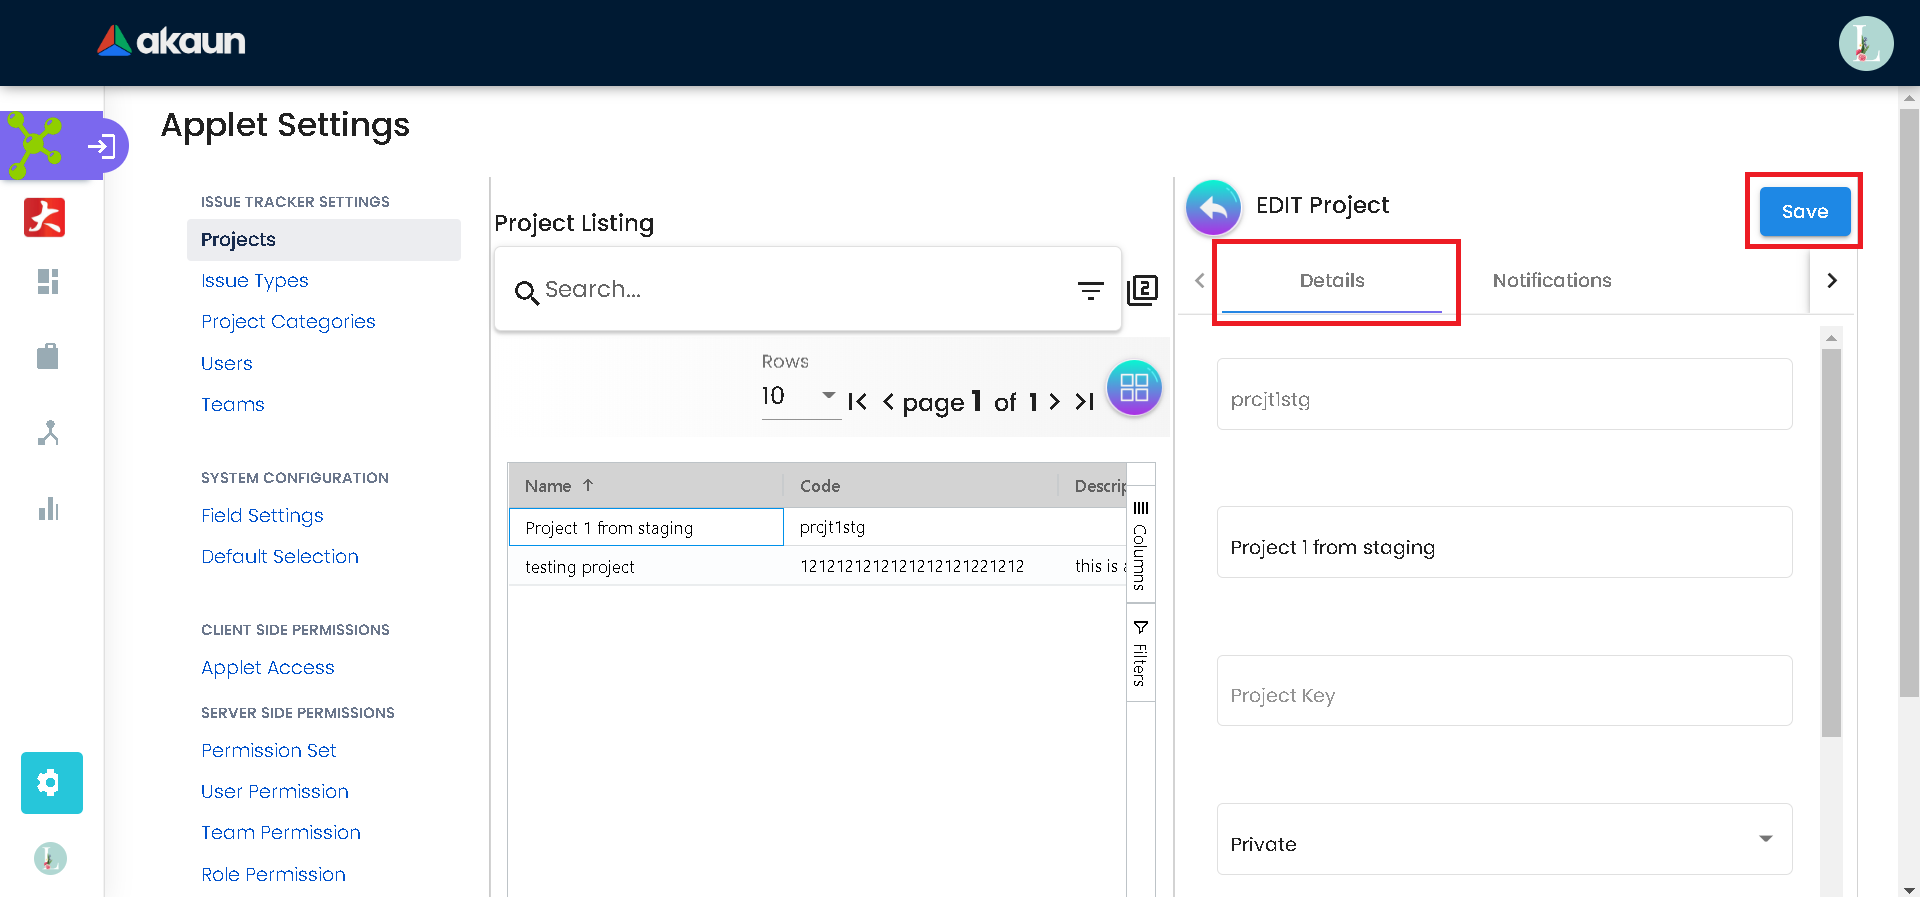Open the sidebar briefcase icon
This screenshot has width=1920, height=897.
click(x=48, y=356)
